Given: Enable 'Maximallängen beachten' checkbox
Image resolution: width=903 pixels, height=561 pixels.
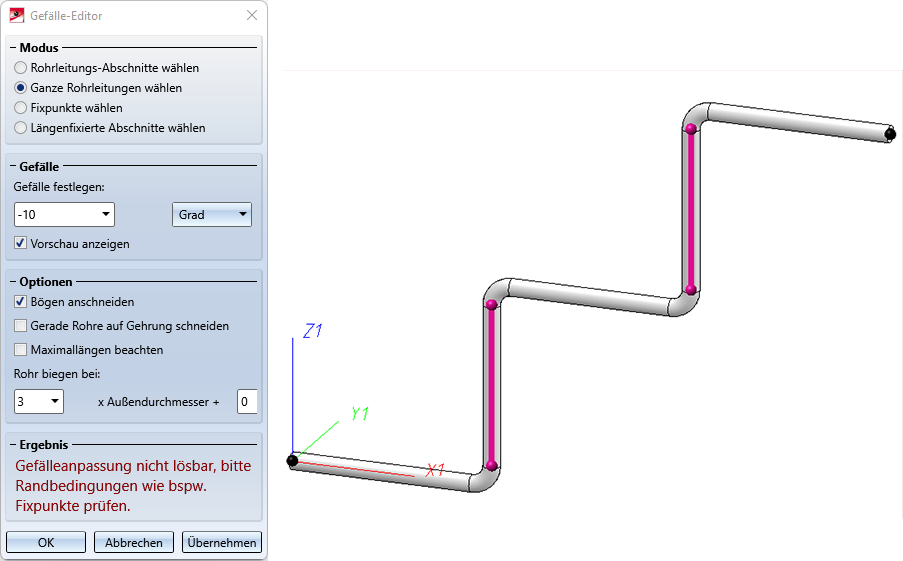Looking at the screenshot, I should pyautogui.click(x=21, y=350).
